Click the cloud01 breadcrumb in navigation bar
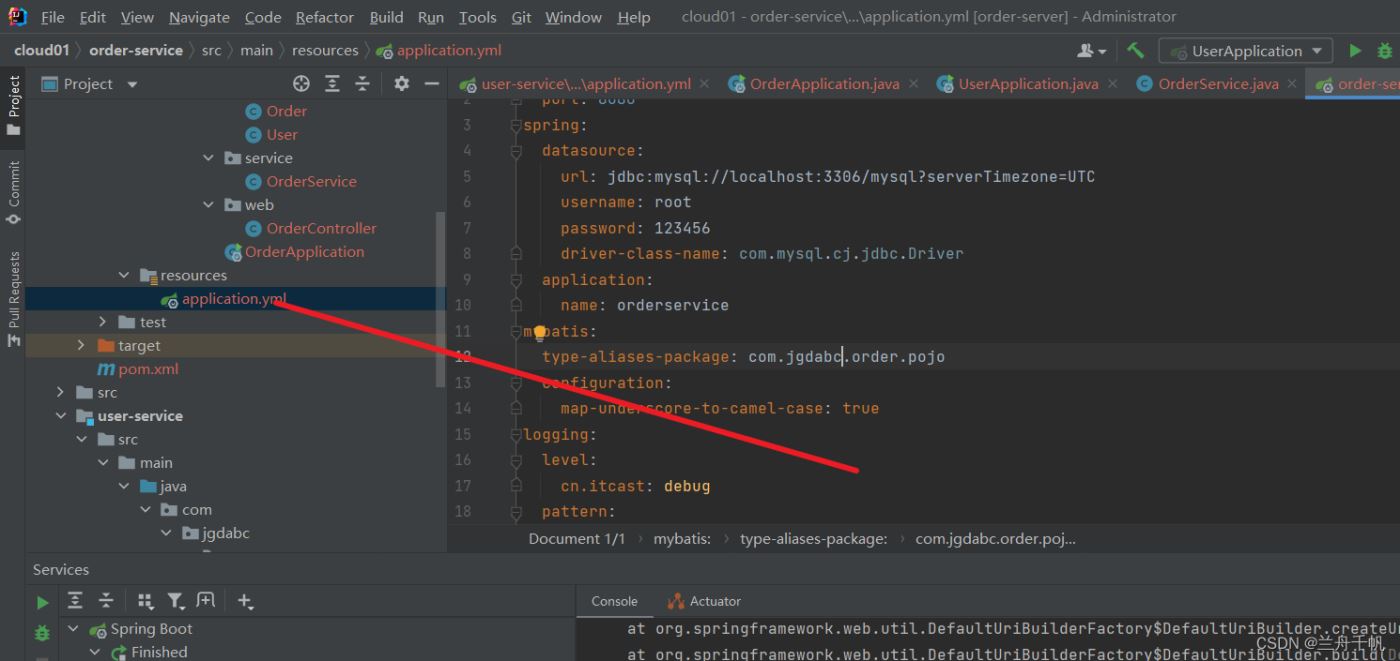 coord(42,50)
